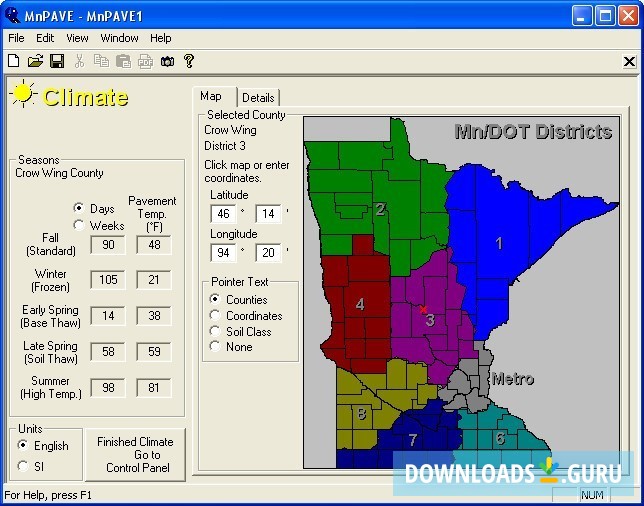Click Late Spring days field showing 58
Image resolution: width=644 pixels, height=506 pixels.
click(x=108, y=352)
